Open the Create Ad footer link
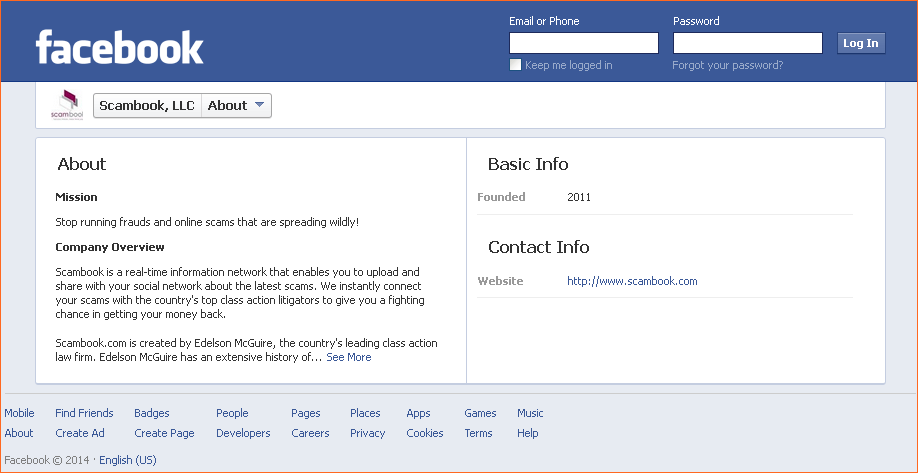This screenshot has width=918, height=473. pyautogui.click(x=80, y=433)
